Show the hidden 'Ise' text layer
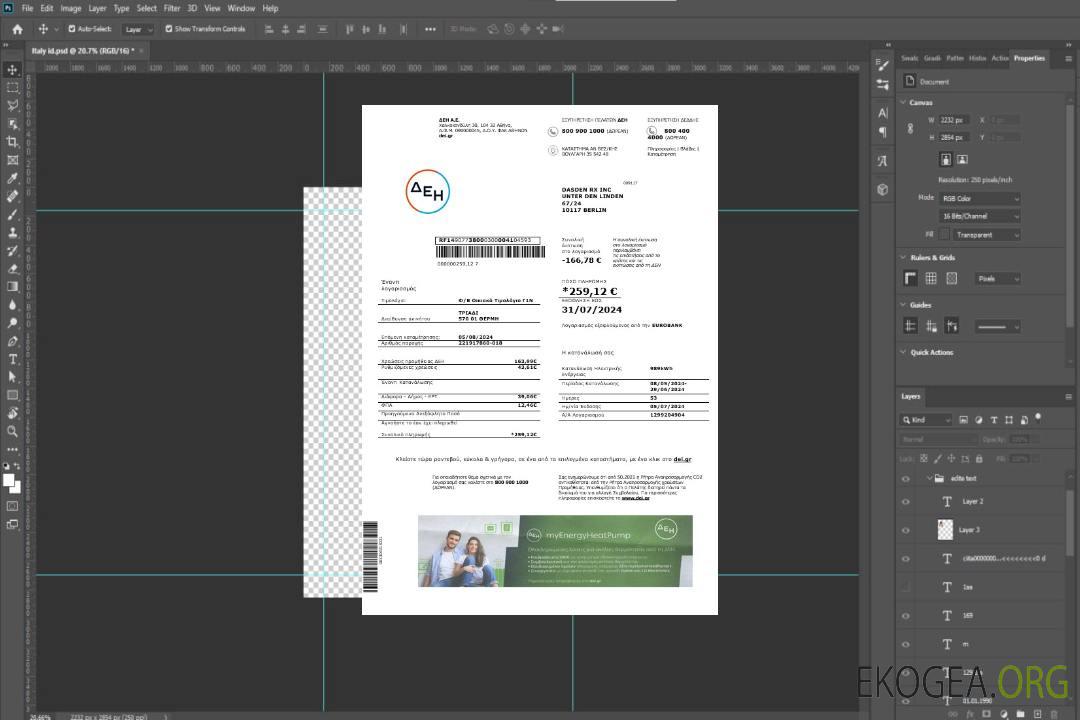The image size is (1080, 720). tap(906, 587)
